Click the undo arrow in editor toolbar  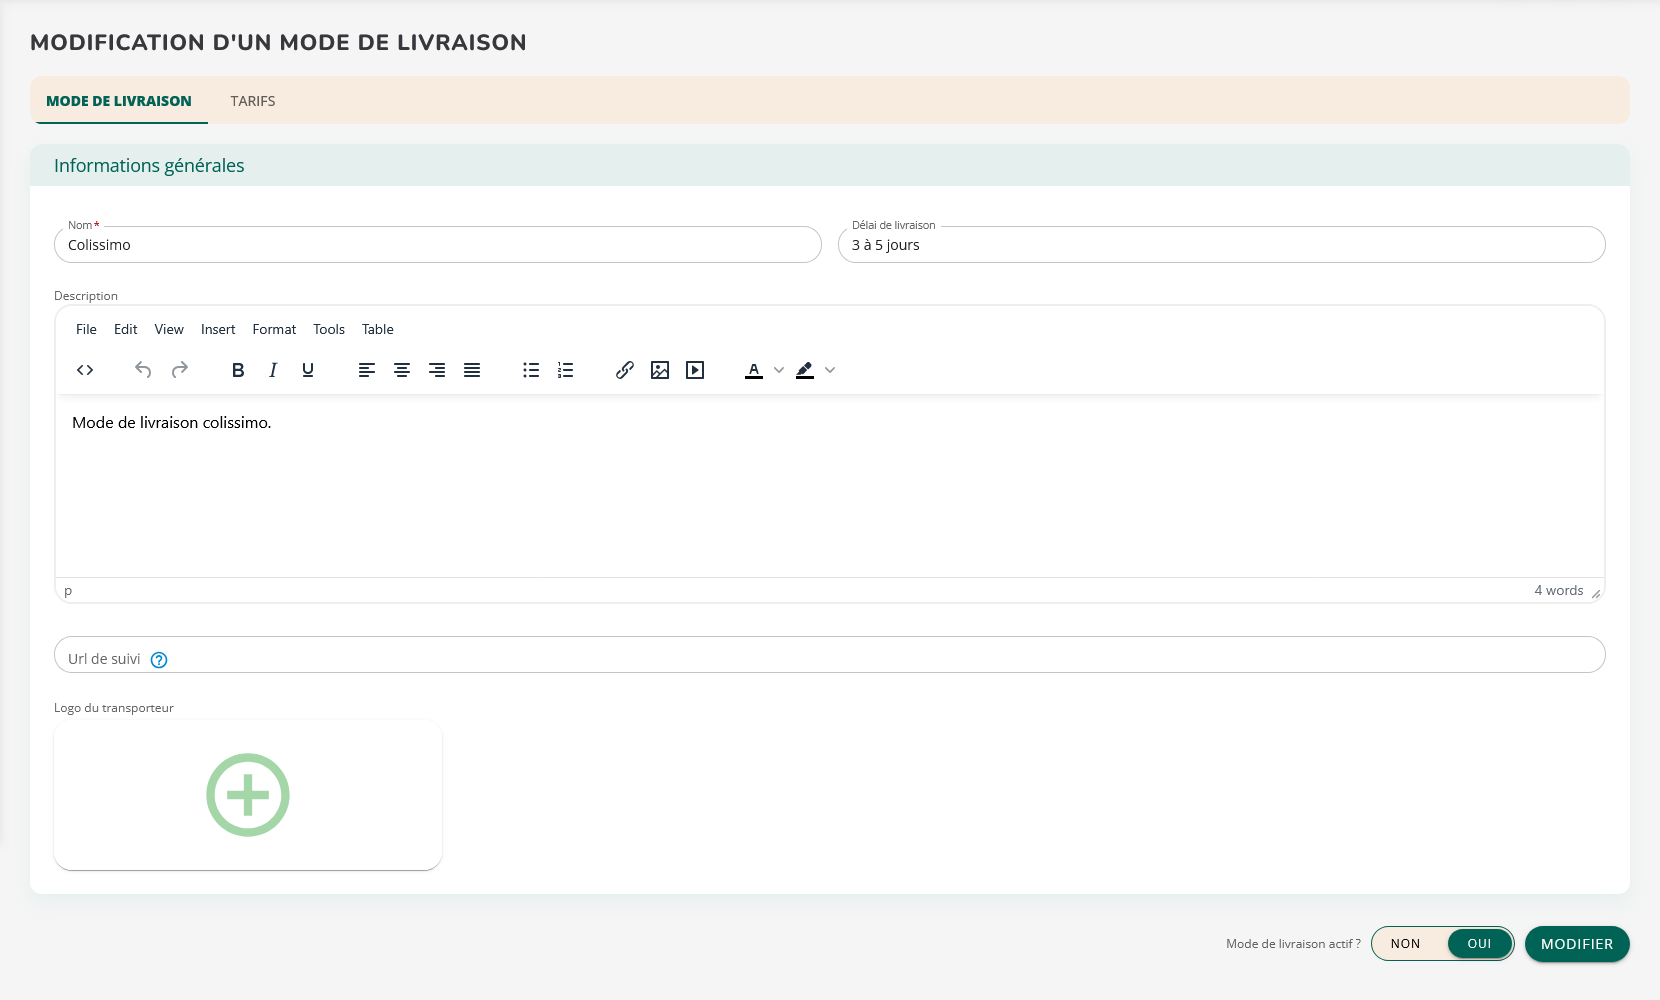[x=143, y=370]
